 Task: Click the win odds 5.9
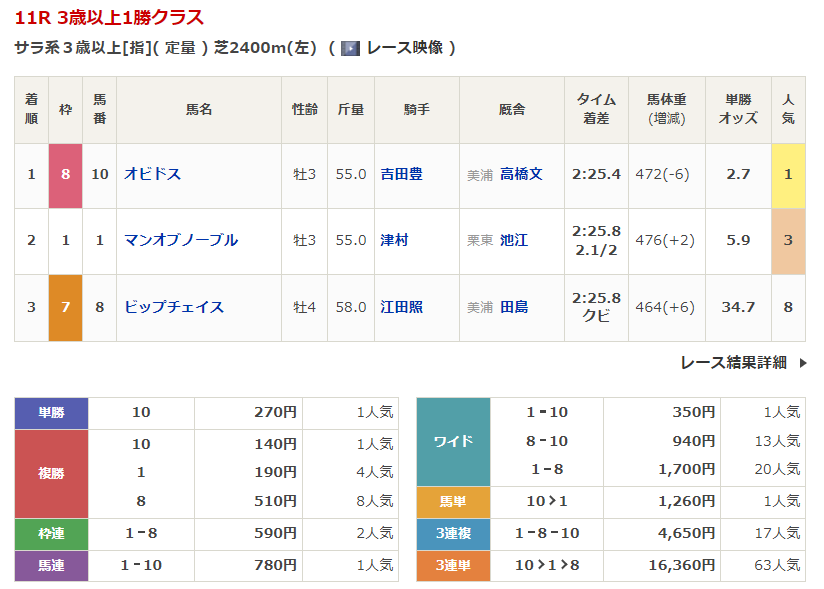[x=738, y=240]
